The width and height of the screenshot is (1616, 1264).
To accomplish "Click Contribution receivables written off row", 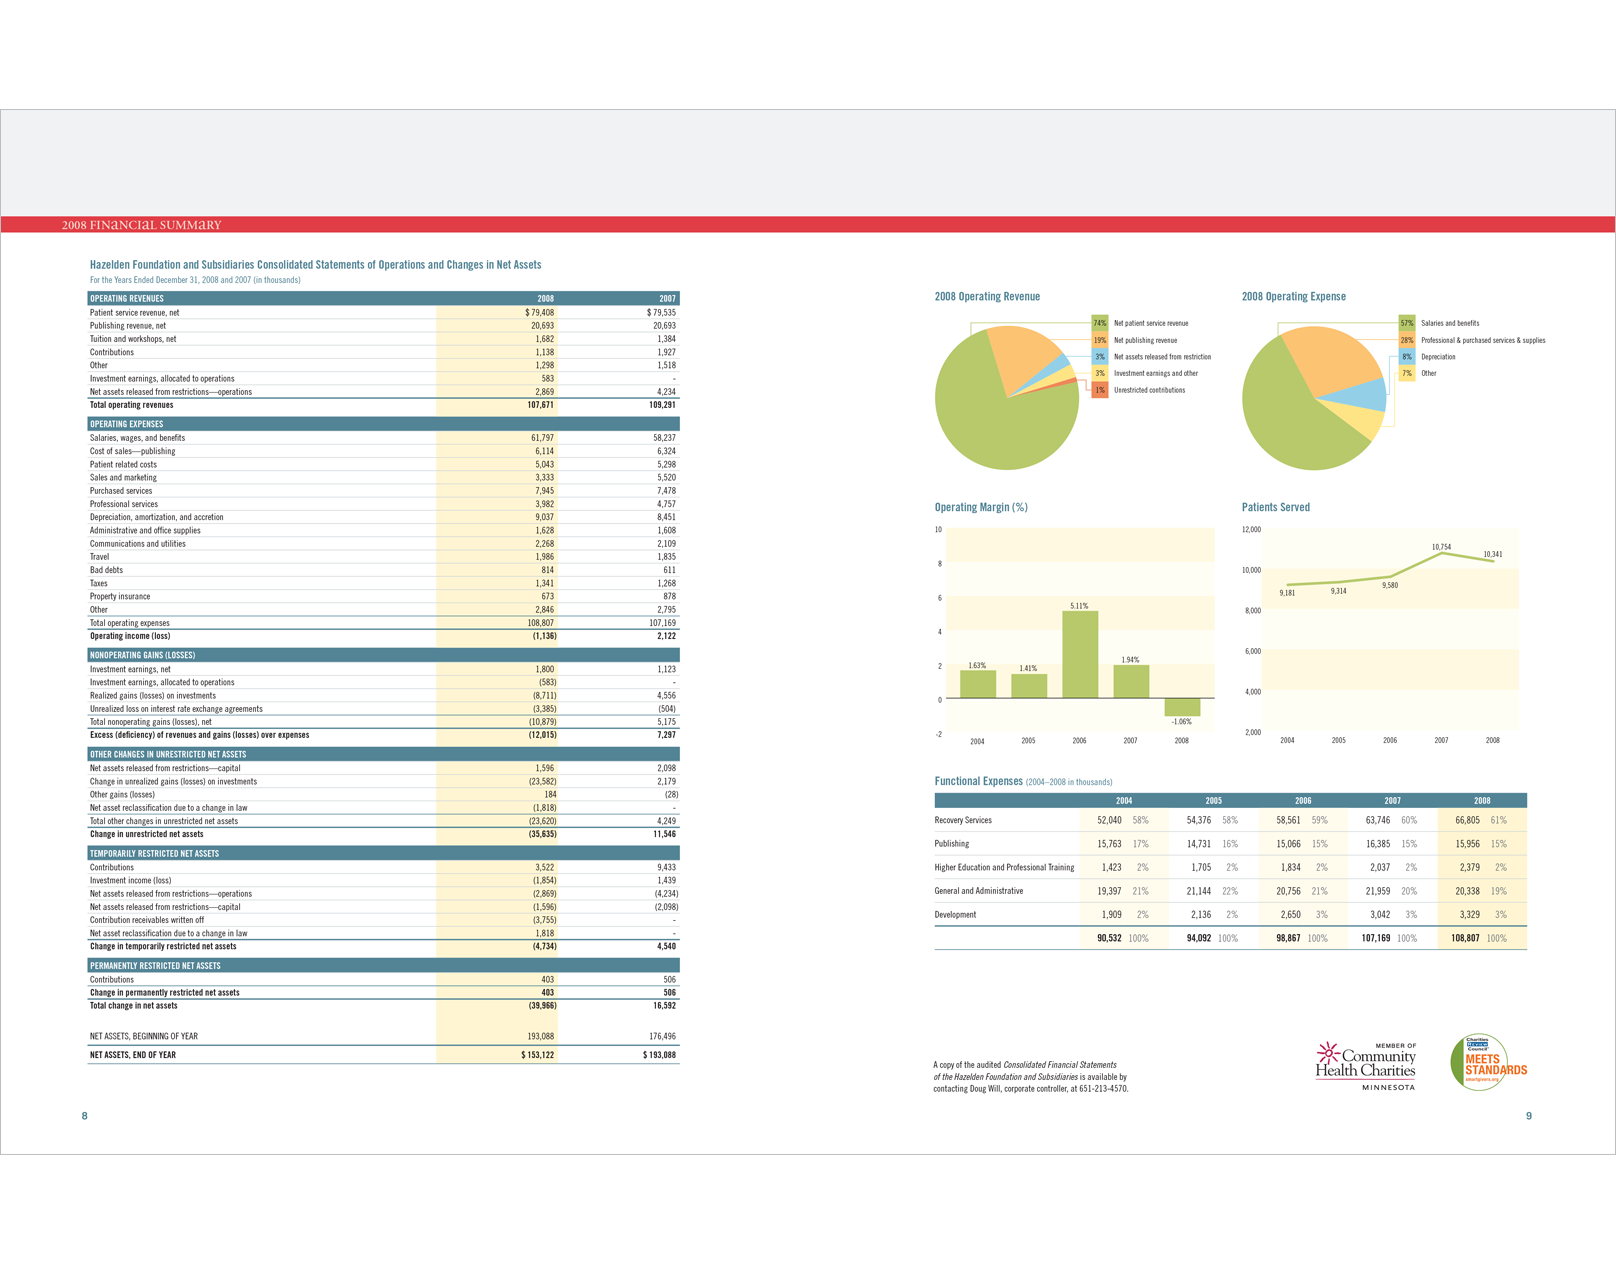I will pyautogui.click(x=383, y=920).
